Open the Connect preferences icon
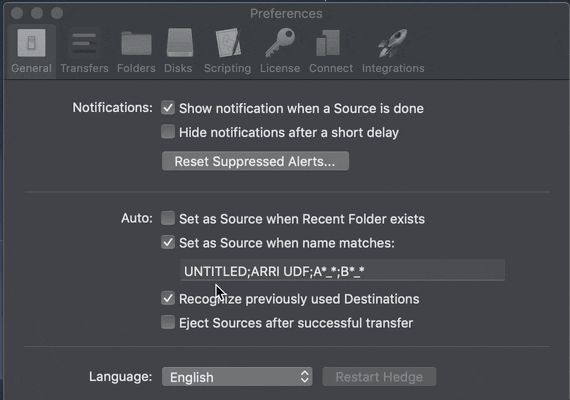 coord(328,44)
